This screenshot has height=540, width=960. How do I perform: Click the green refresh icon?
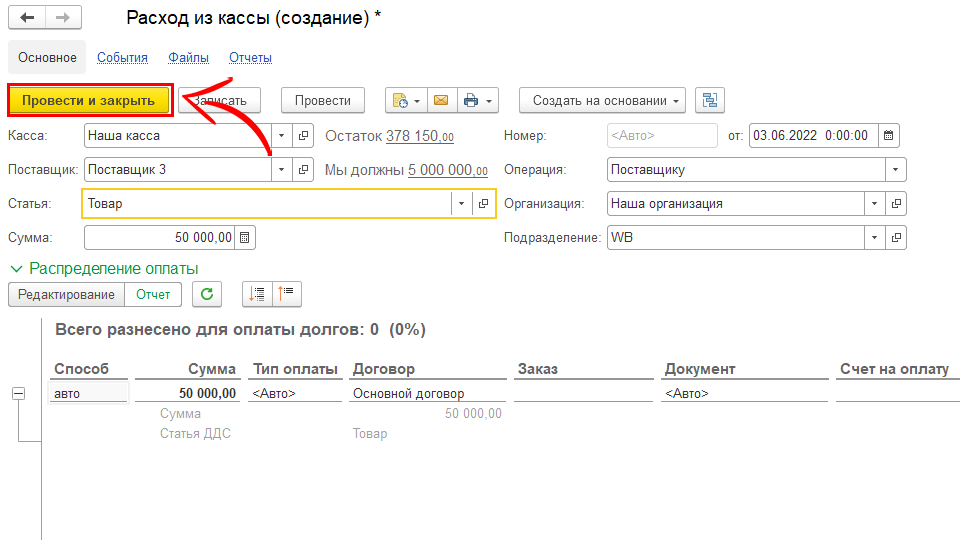207,294
